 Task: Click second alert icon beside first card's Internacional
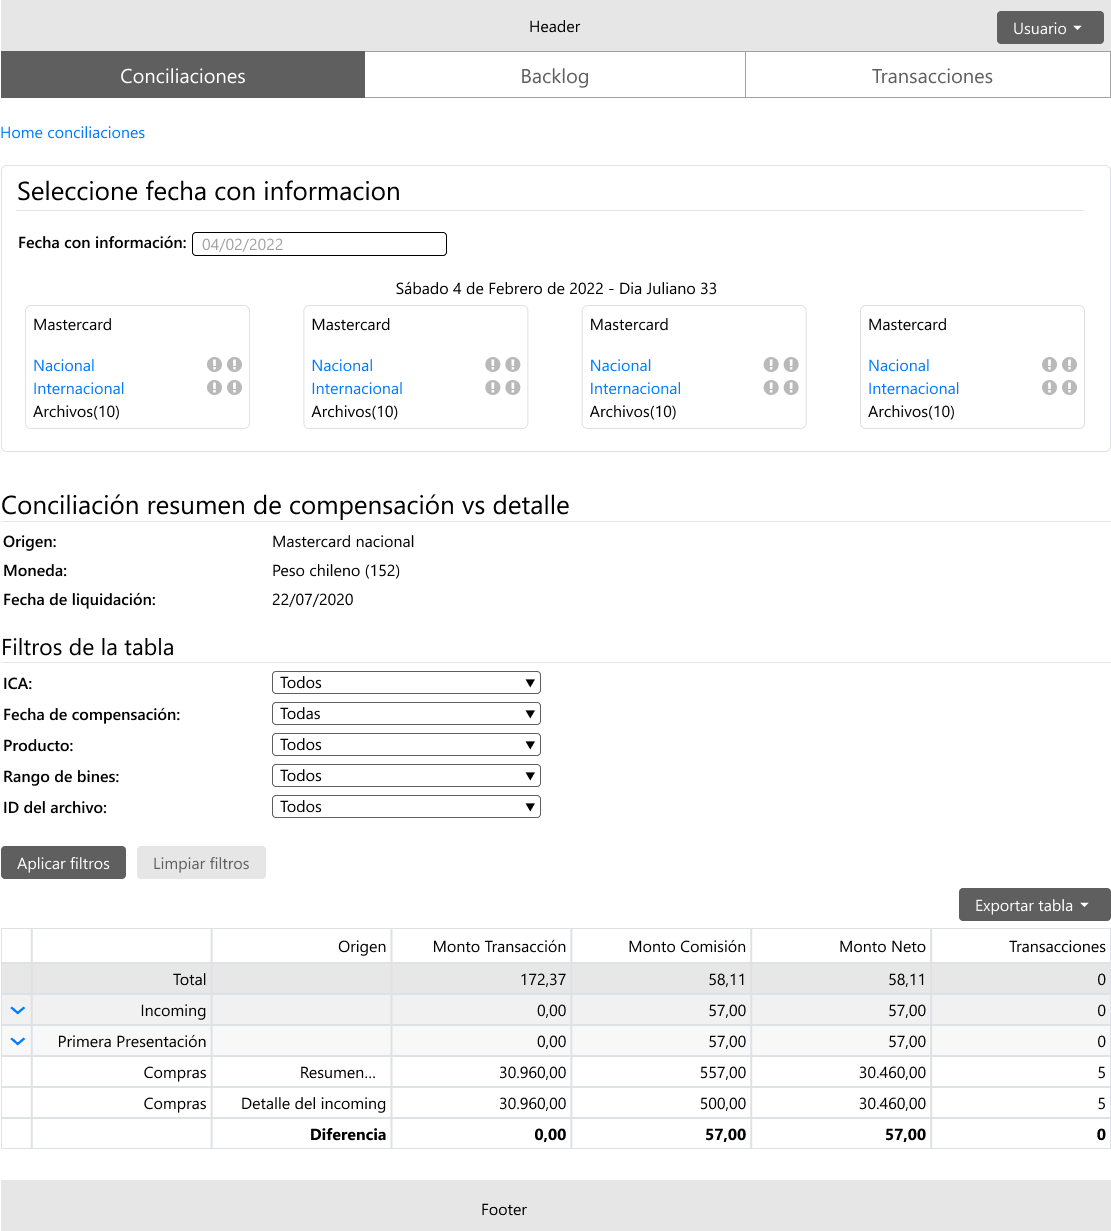coord(234,388)
